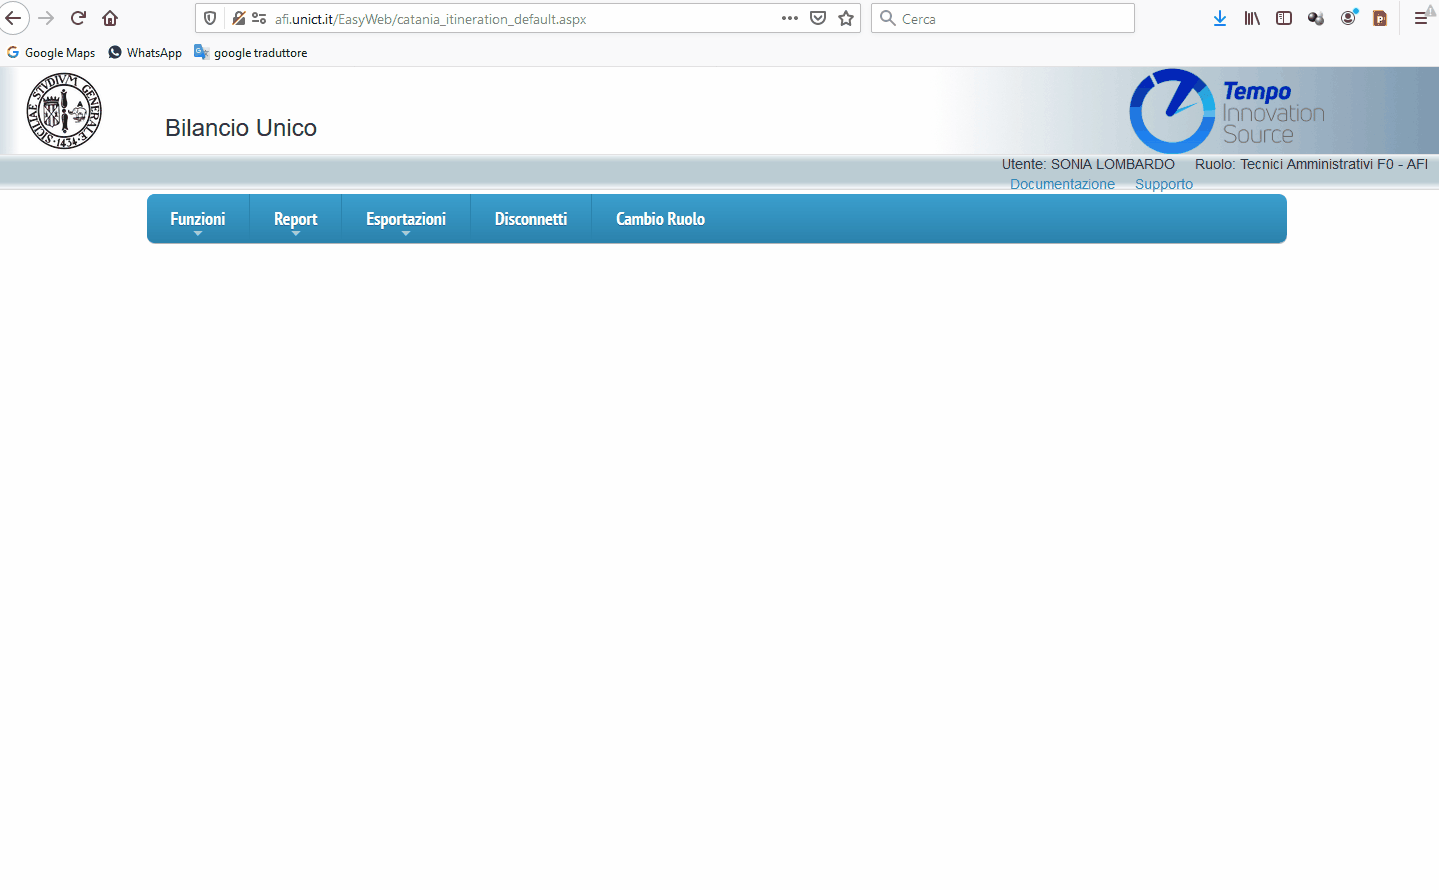Click the Bilancio Unico page title

241,128
